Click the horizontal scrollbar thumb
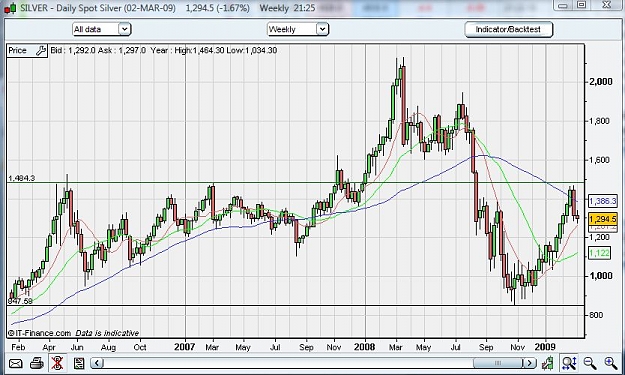 [x=498, y=363]
